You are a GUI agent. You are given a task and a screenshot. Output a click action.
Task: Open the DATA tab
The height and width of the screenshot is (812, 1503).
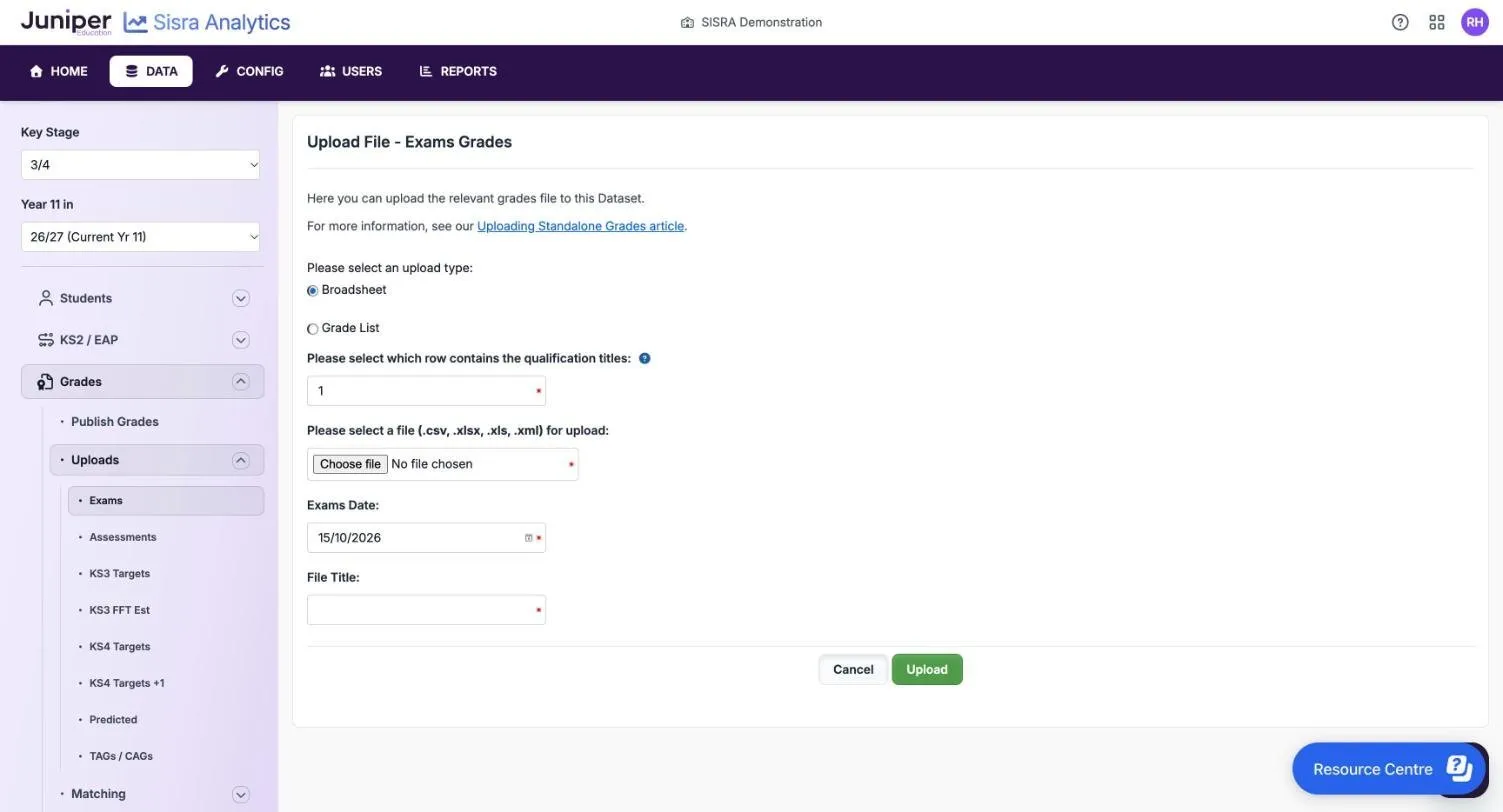pyautogui.click(x=151, y=71)
